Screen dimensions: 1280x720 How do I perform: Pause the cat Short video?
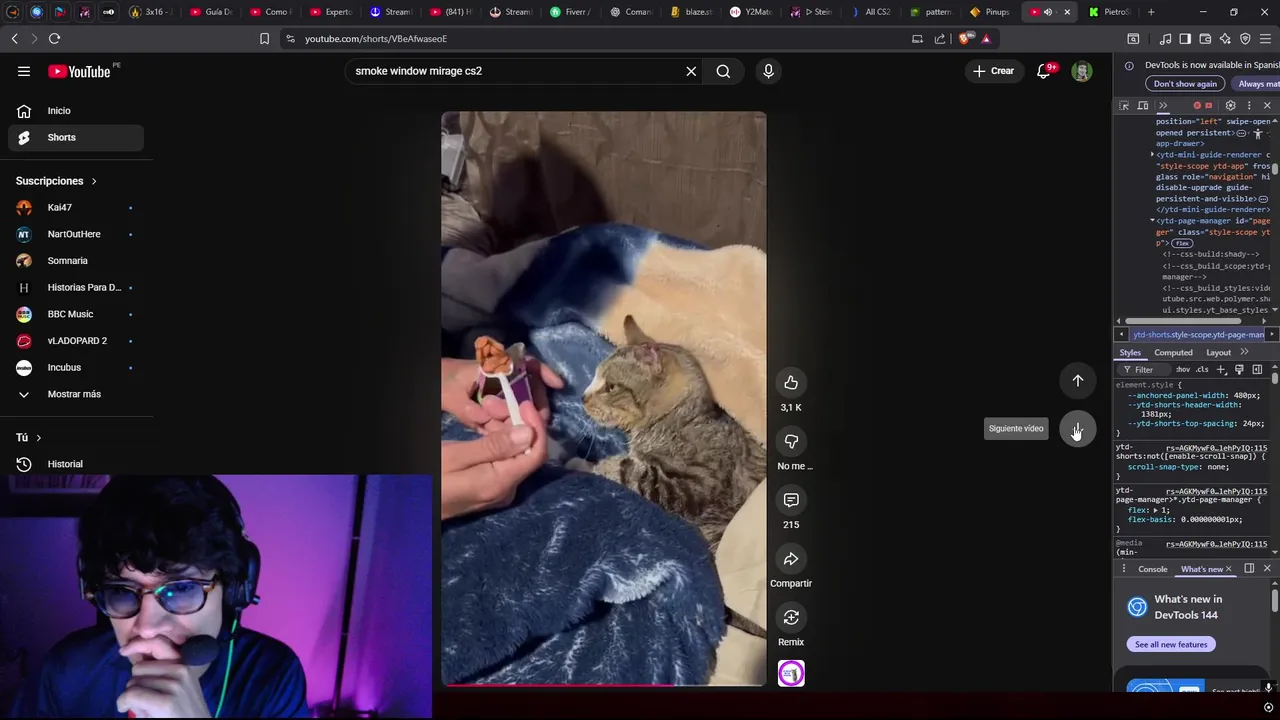point(604,398)
